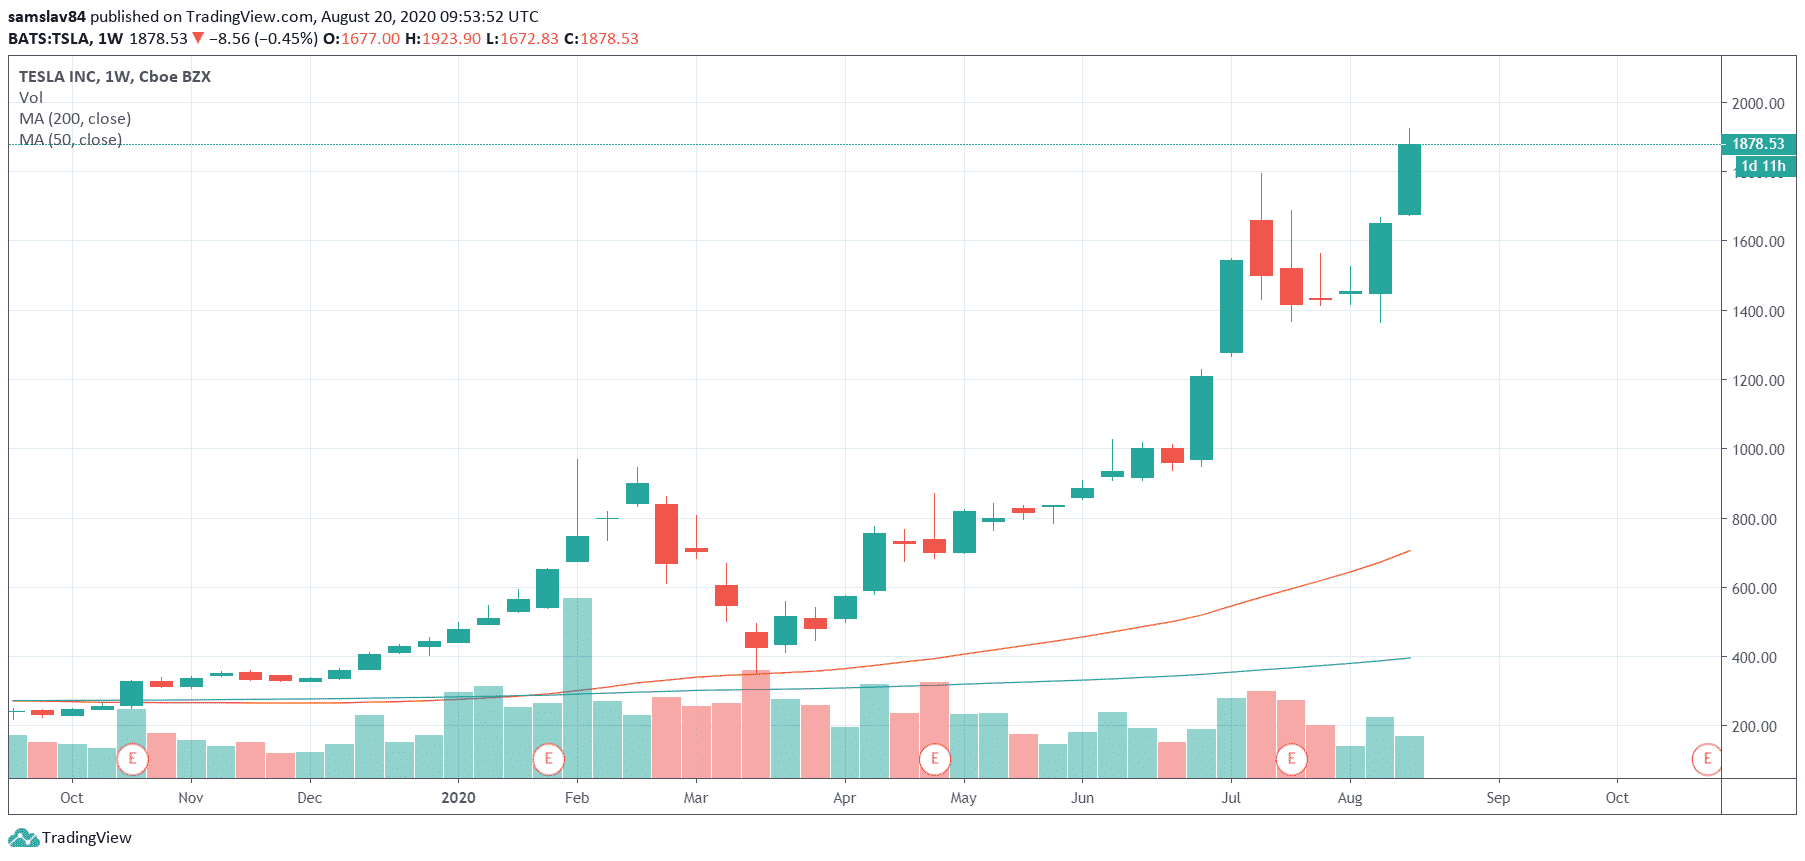Open the earnings marker just before Feb 2020
Viewport: 1805px width, 861px height.
click(548, 759)
